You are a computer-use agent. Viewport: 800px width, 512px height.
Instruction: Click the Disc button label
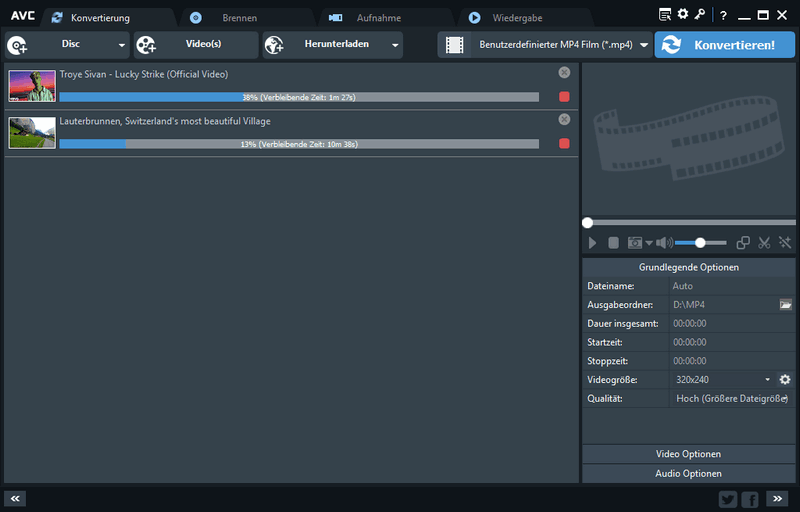point(71,44)
